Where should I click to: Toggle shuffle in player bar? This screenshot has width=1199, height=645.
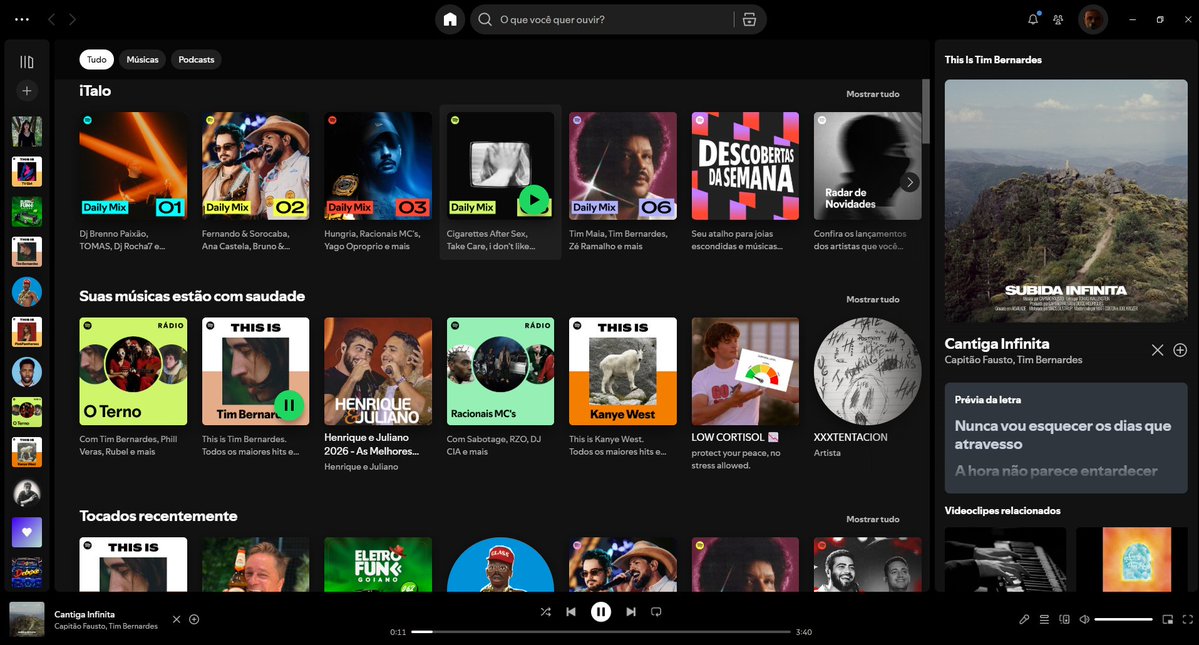coord(545,612)
